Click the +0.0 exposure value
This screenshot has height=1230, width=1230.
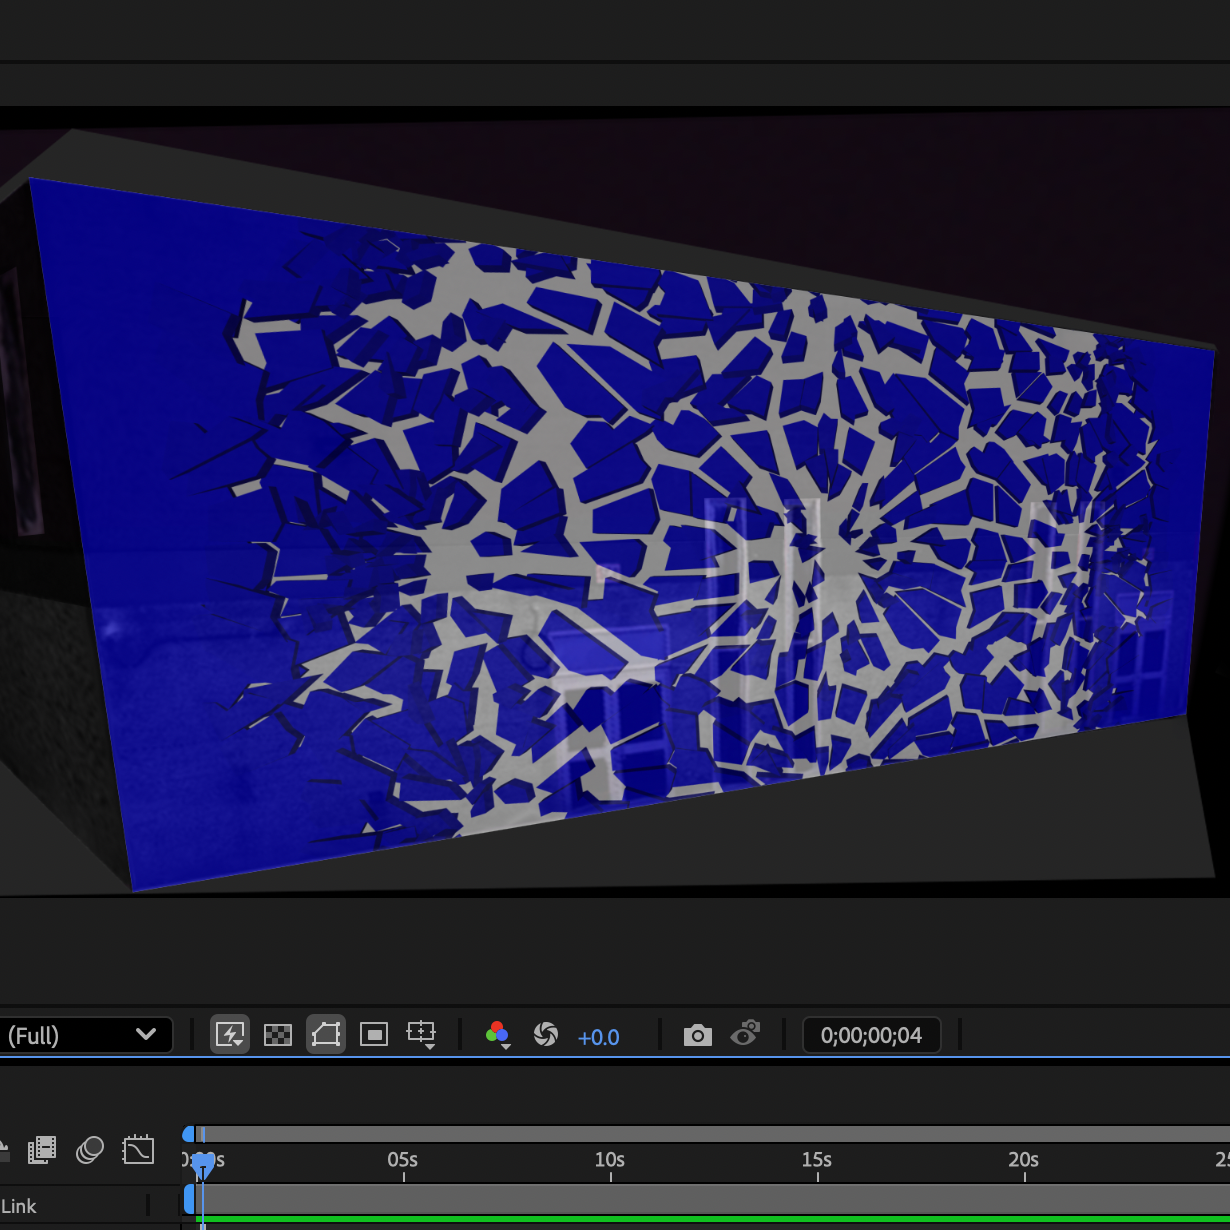(598, 1037)
